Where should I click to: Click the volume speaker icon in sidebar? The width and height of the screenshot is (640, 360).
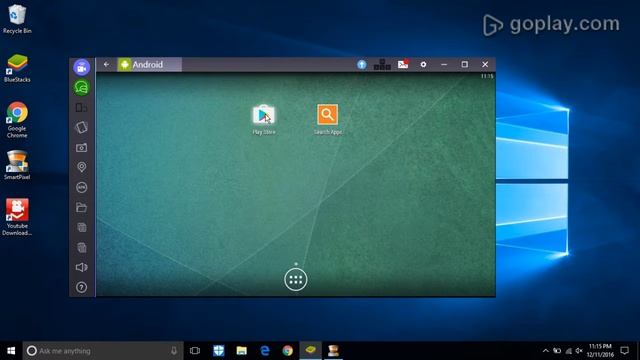(81, 267)
